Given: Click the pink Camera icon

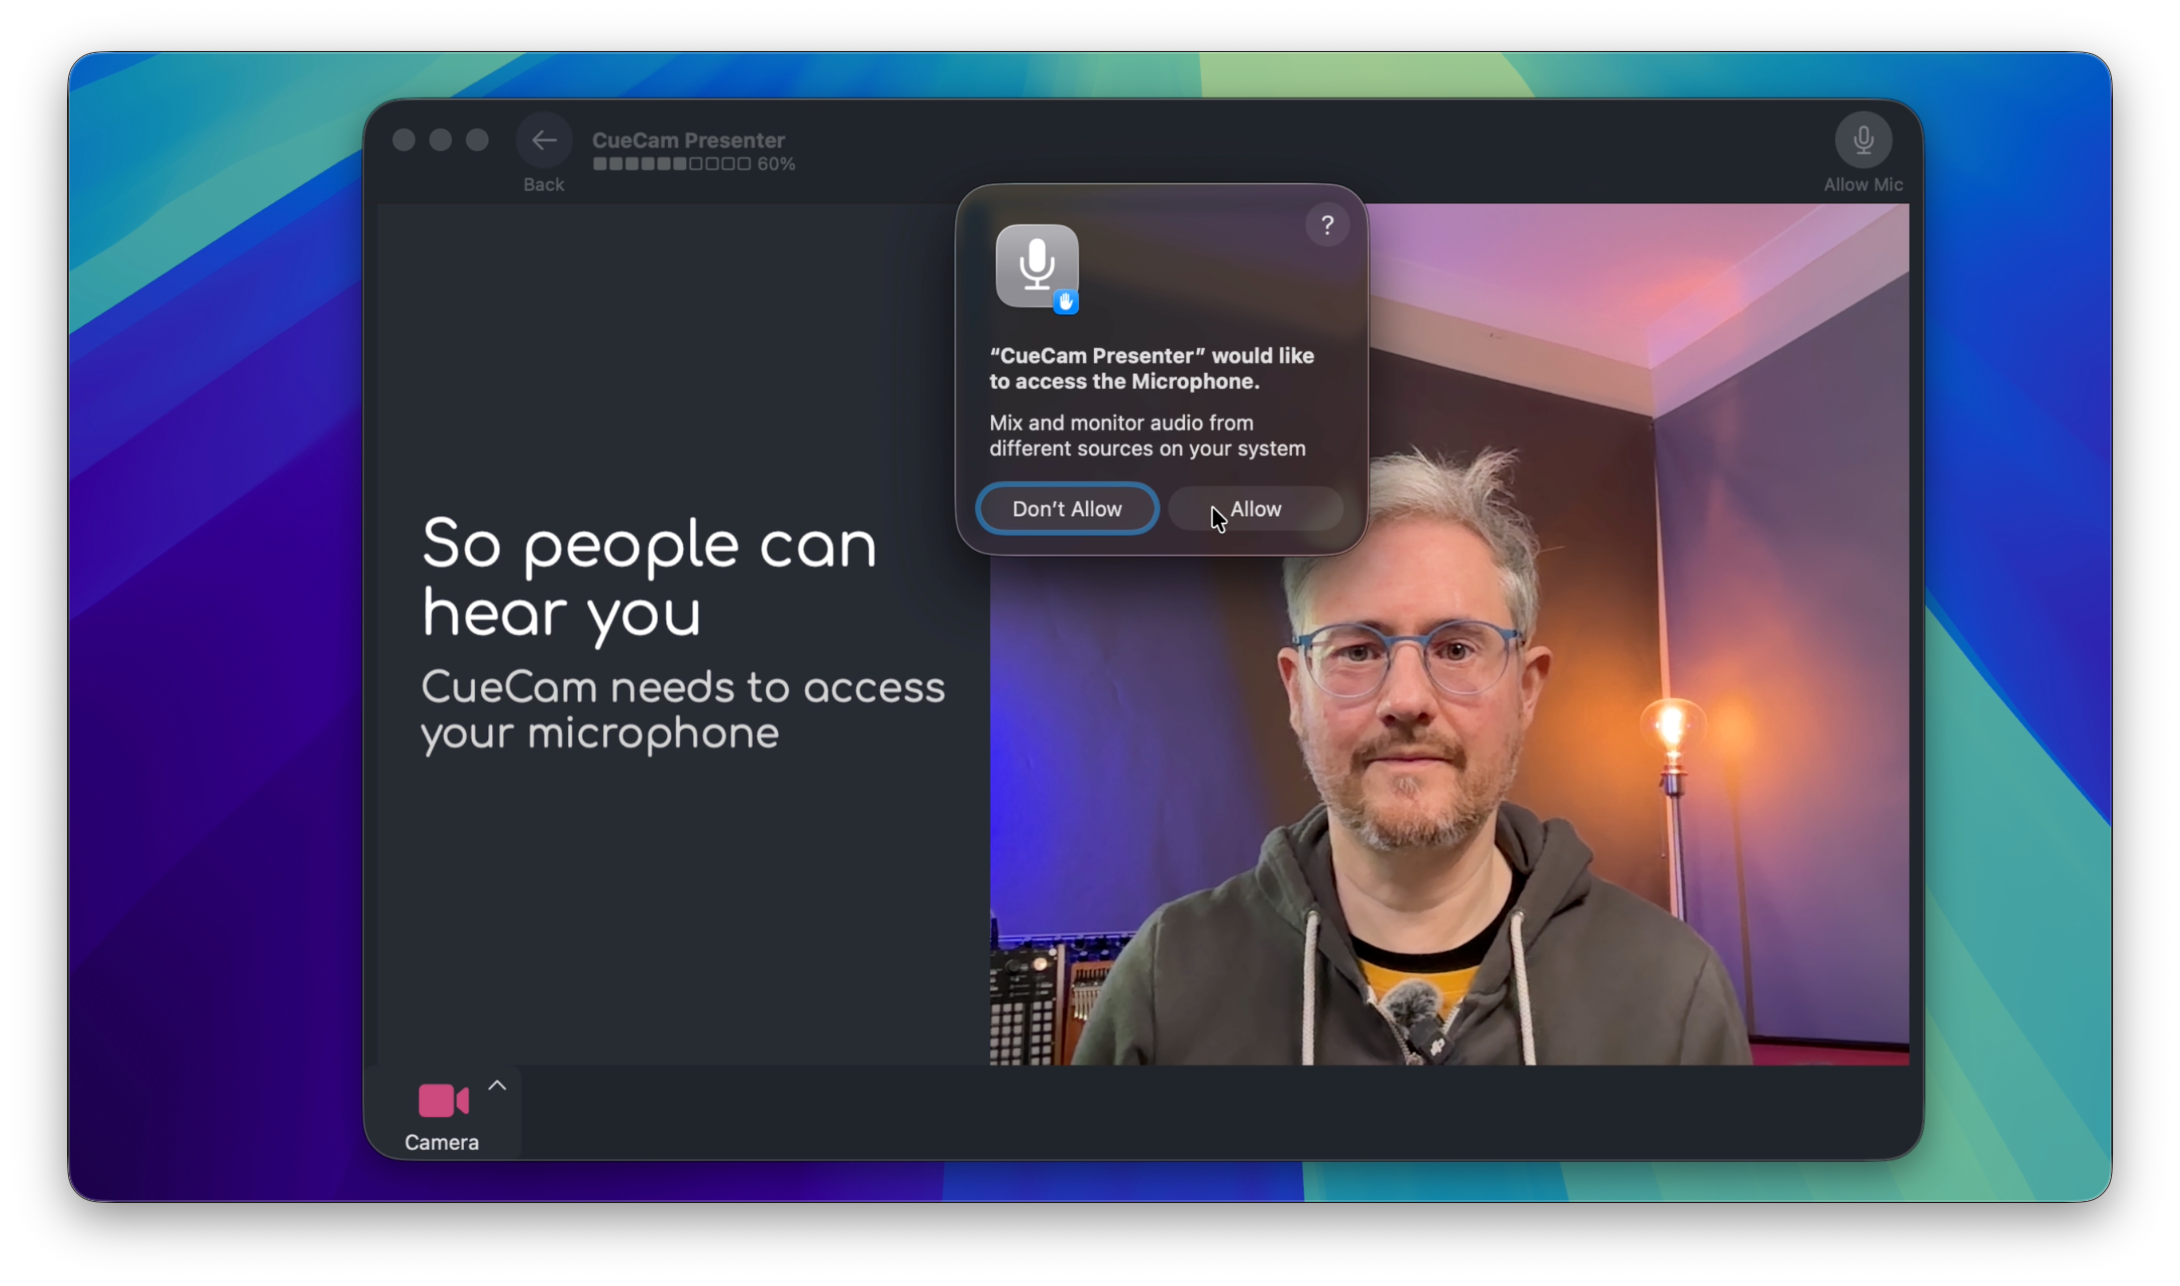Looking at the screenshot, I should pos(443,1100).
